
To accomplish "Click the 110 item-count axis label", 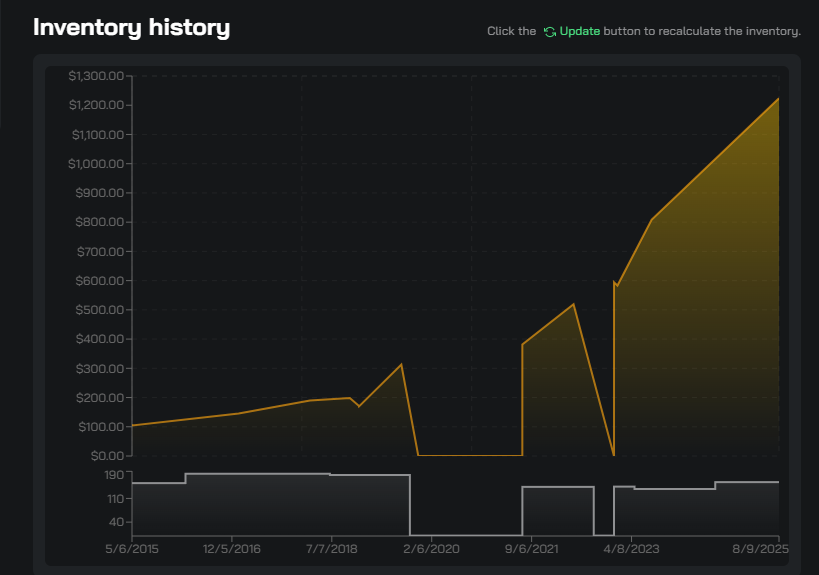I will pyautogui.click(x=115, y=499).
